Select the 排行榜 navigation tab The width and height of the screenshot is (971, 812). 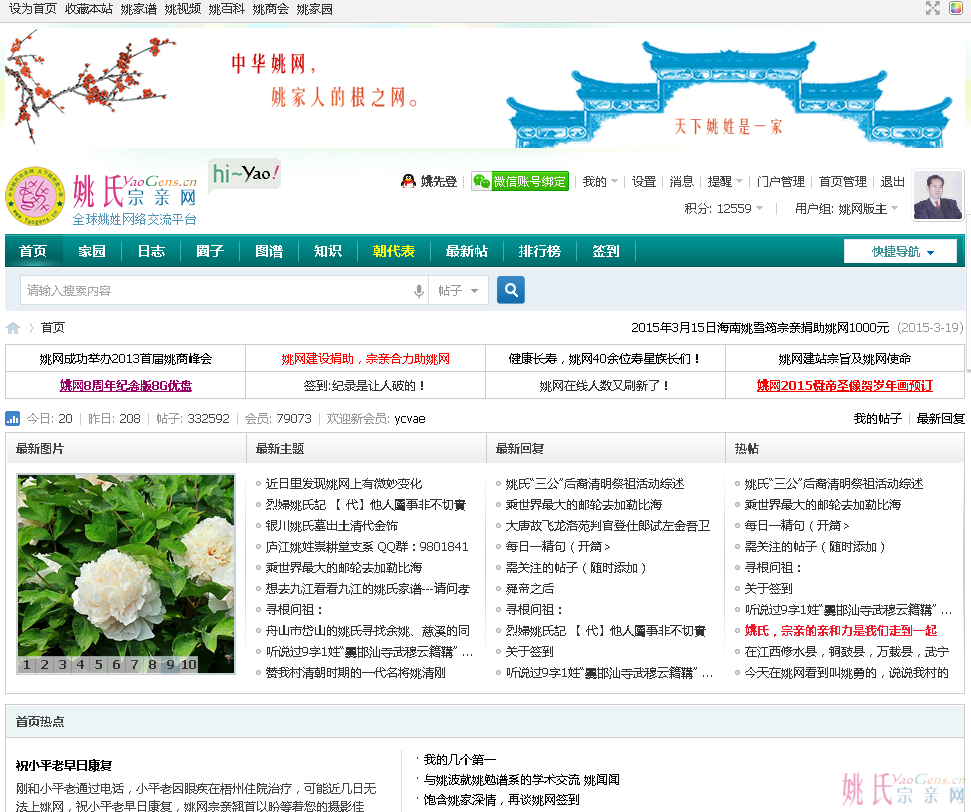coord(540,251)
